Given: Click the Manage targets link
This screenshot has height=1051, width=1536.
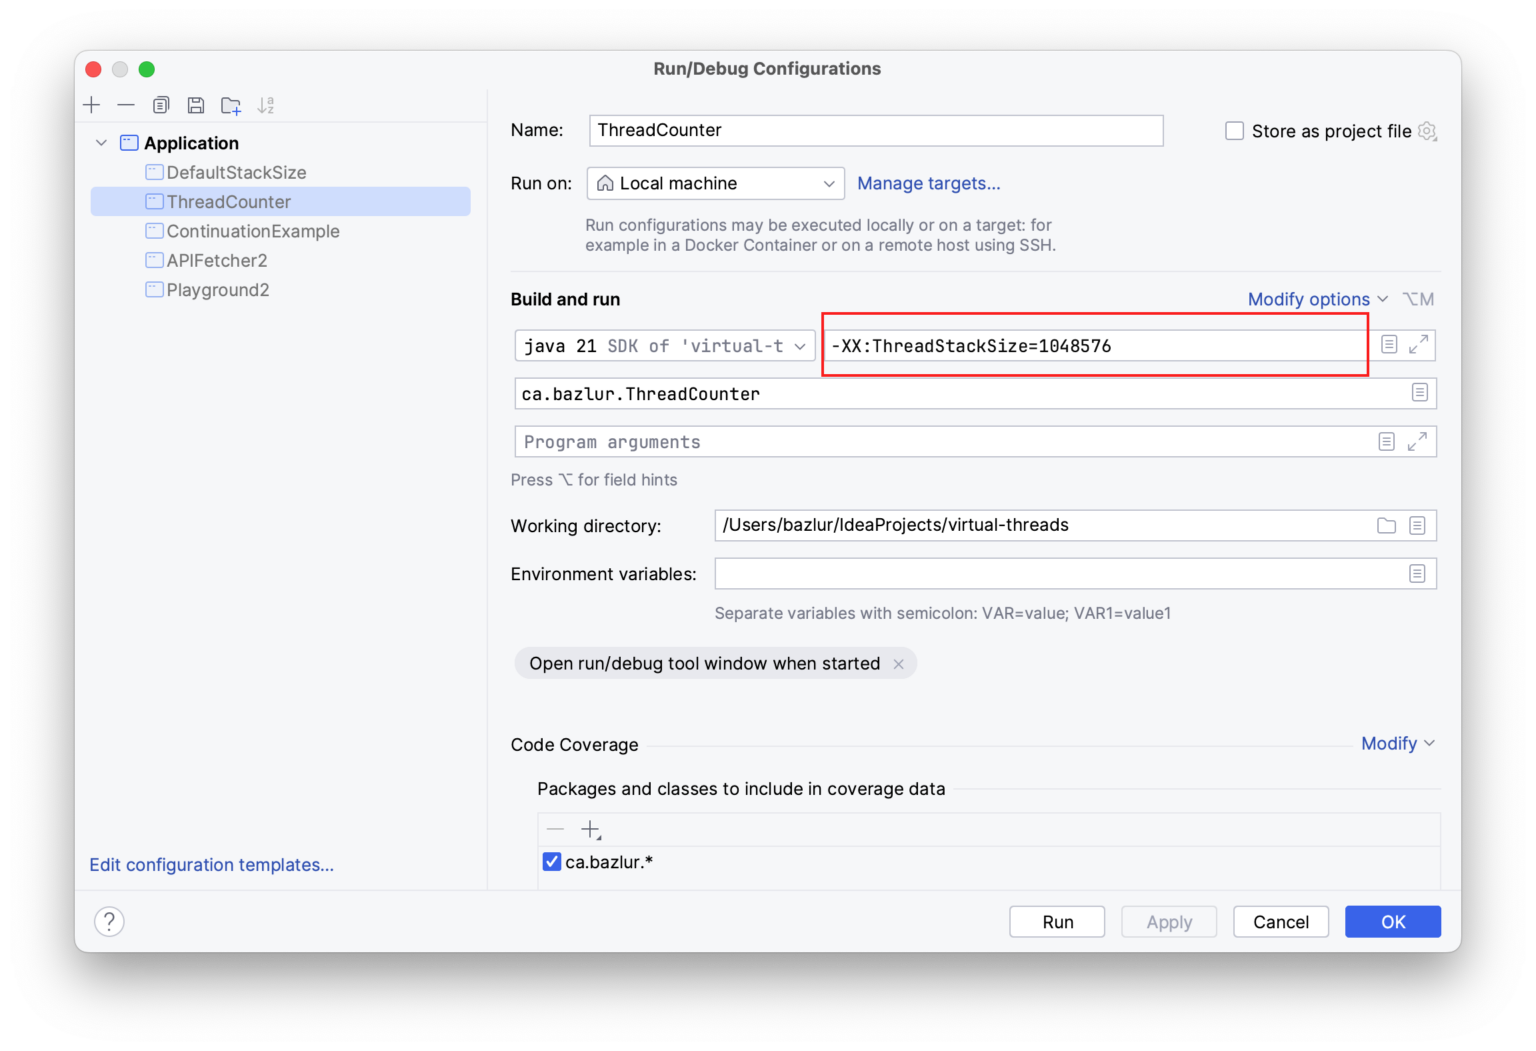Looking at the screenshot, I should (928, 183).
